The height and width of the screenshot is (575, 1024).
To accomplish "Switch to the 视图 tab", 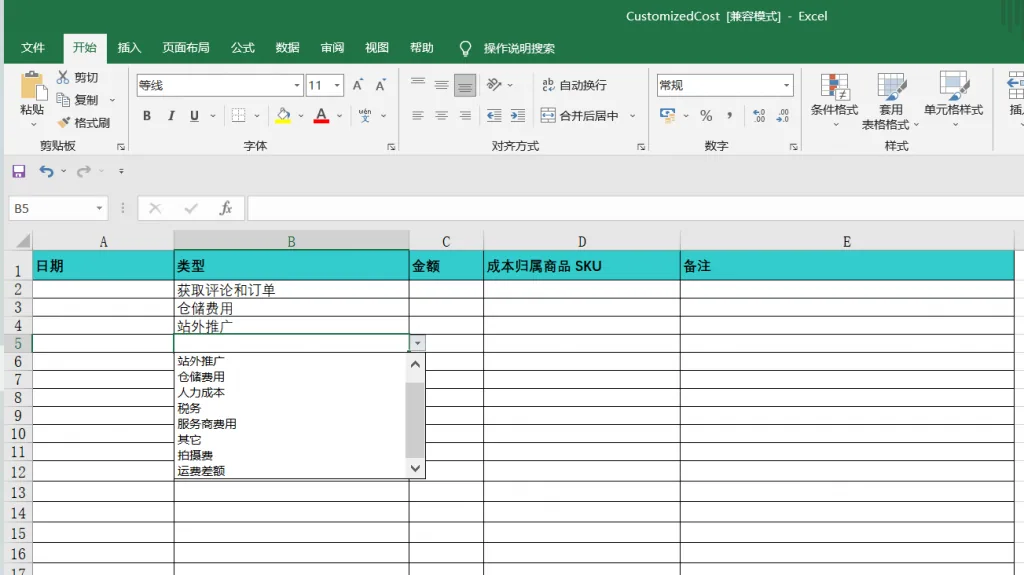I will (x=377, y=48).
